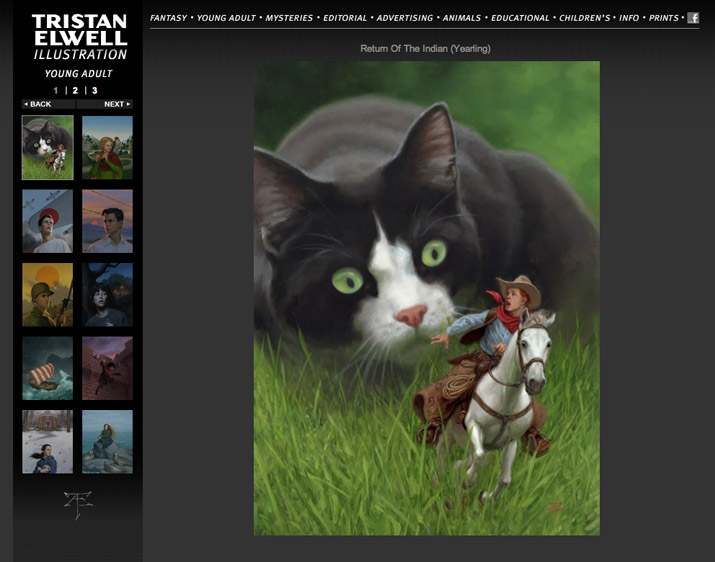Click the Back button
This screenshot has width=715, height=562.
pyautogui.click(x=49, y=104)
